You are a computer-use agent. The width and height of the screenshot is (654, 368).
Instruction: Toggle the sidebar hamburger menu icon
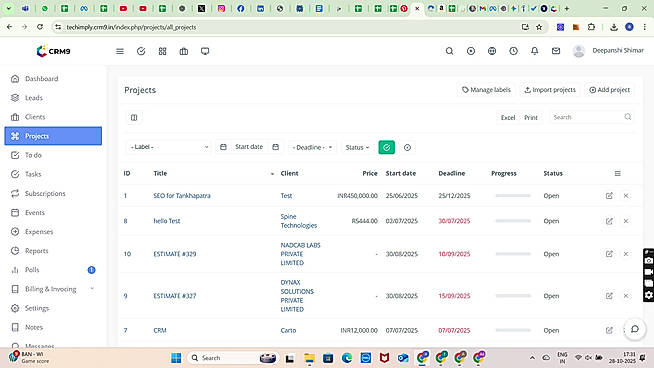click(x=120, y=51)
